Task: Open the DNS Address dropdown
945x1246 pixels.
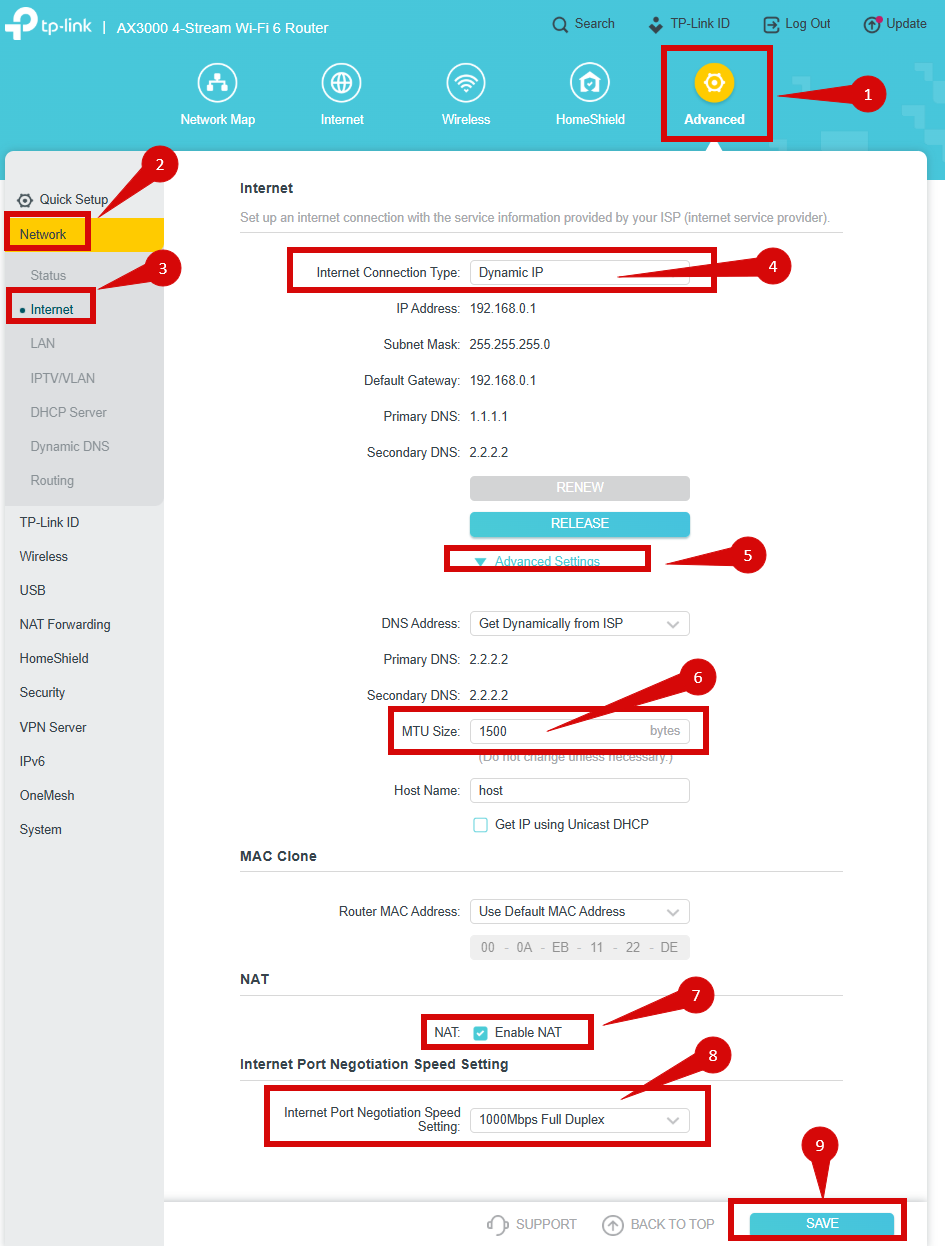Action: point(579,624)
